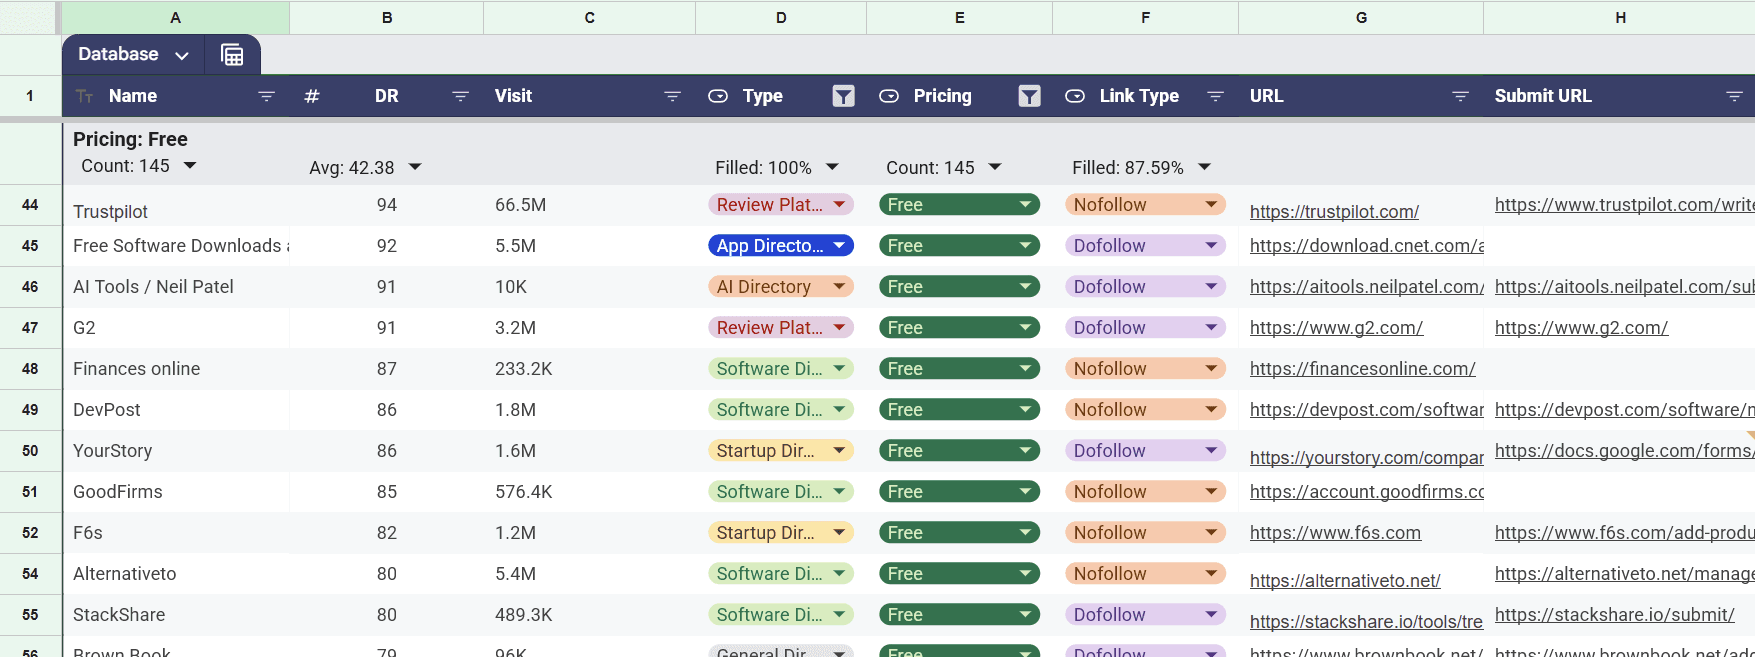This screenshot has width=1755, height=657.
Task: Select DR value 94 cell
Action: pyautogui.click(x=387, y=205)
